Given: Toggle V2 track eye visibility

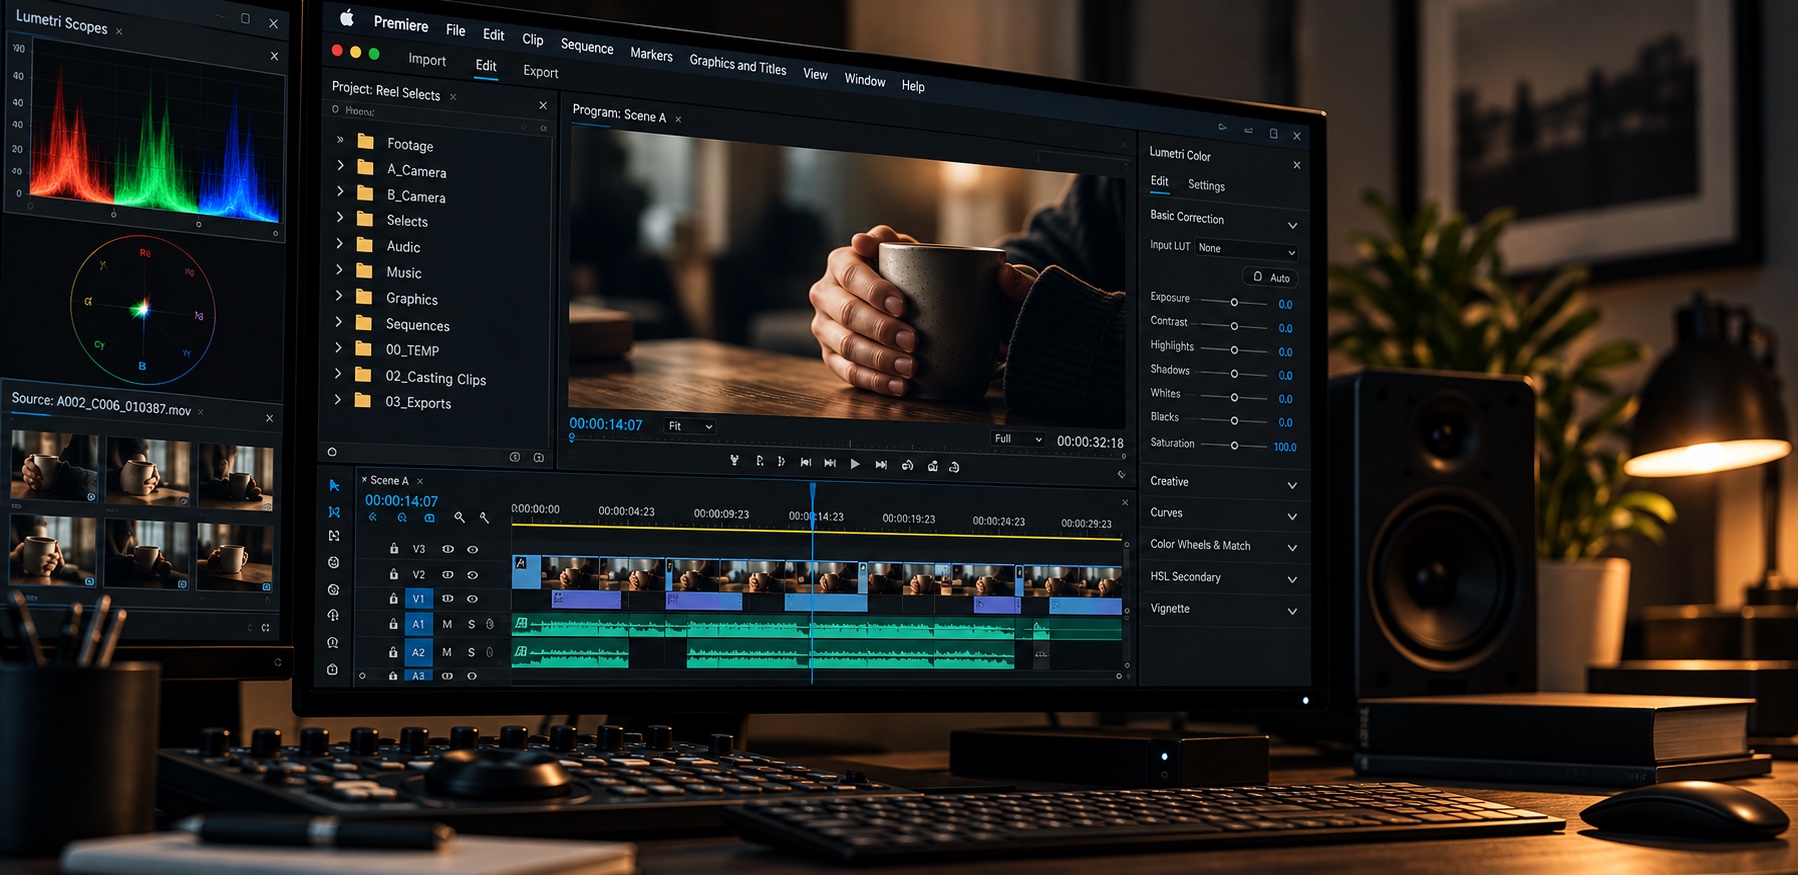Looking at the screenshot, I should [x=472, y=575].
